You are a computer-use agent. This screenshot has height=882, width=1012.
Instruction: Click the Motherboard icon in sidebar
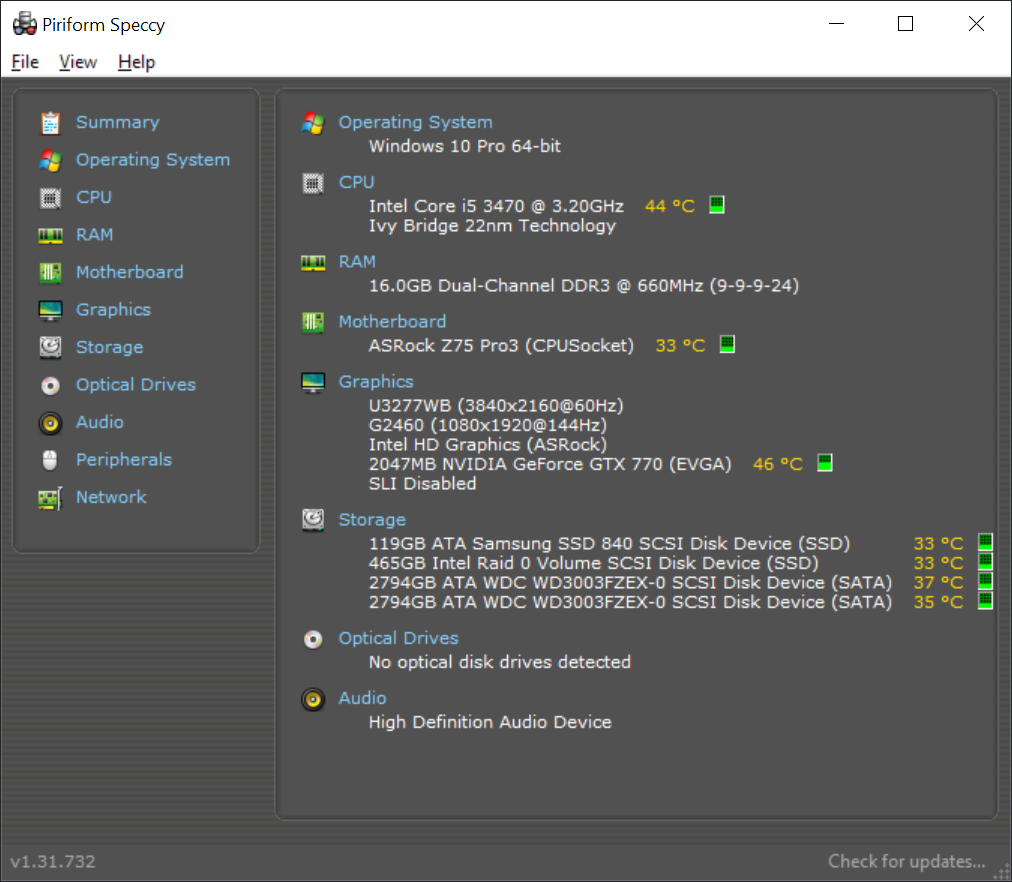click(50, 272)
